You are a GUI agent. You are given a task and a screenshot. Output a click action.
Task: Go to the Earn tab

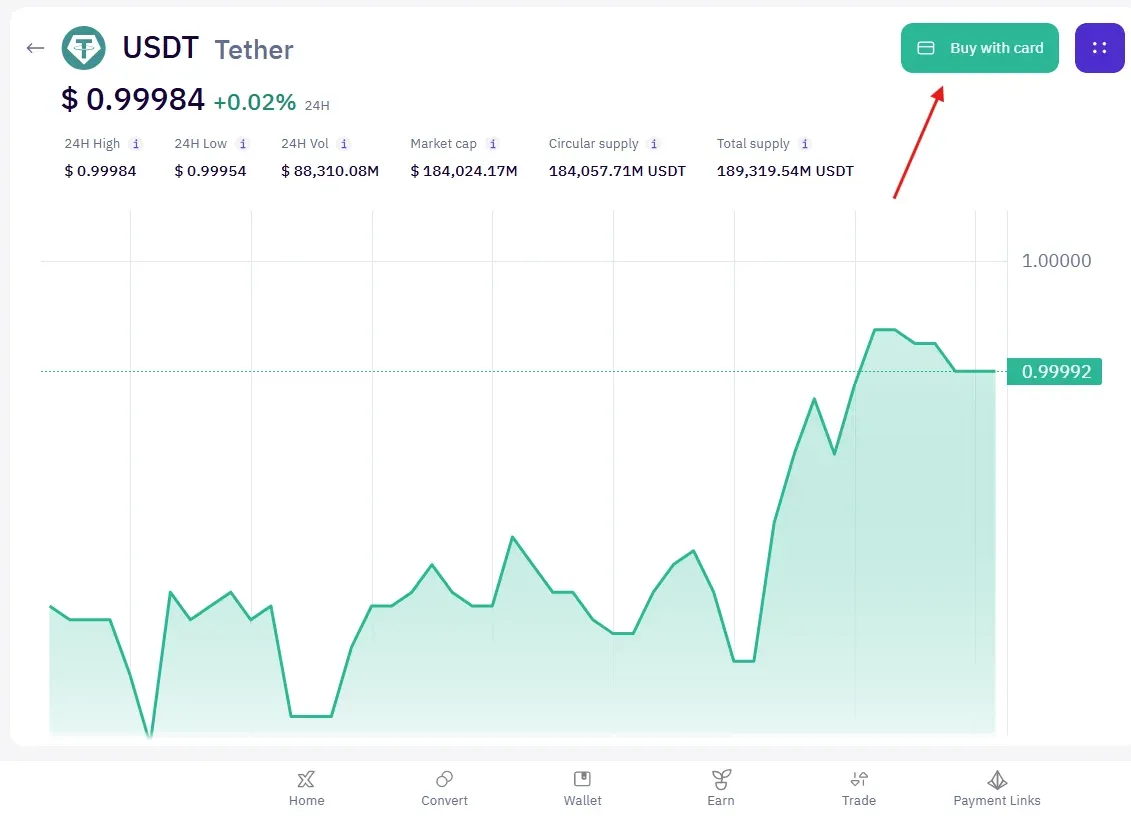pos(721,788)
